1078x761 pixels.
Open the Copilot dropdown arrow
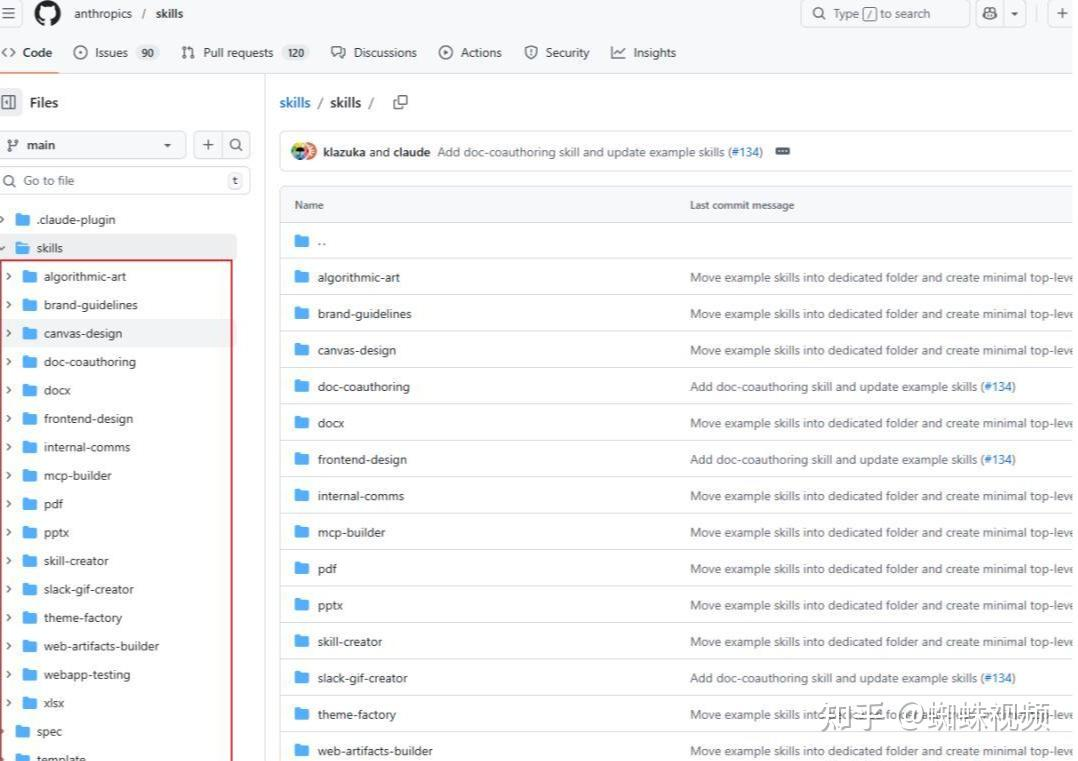(1014, 13)
